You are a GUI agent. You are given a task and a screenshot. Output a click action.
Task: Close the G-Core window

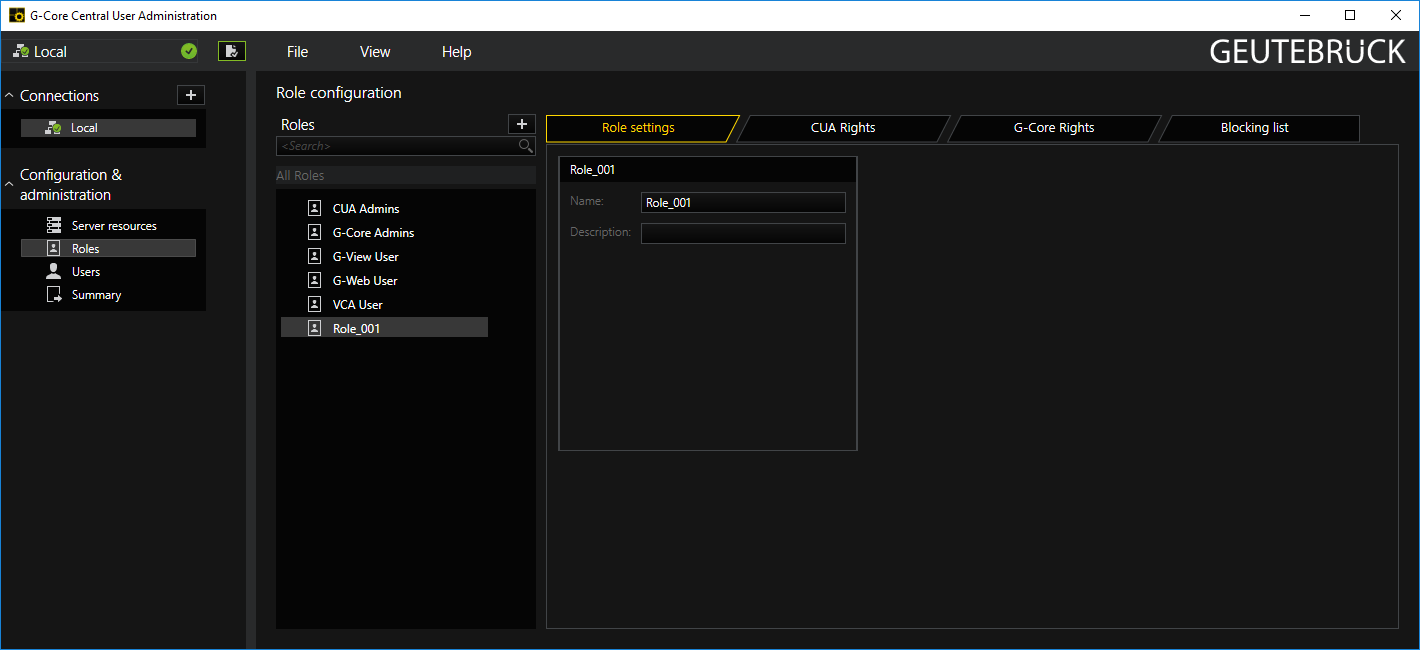(1396, 15)
